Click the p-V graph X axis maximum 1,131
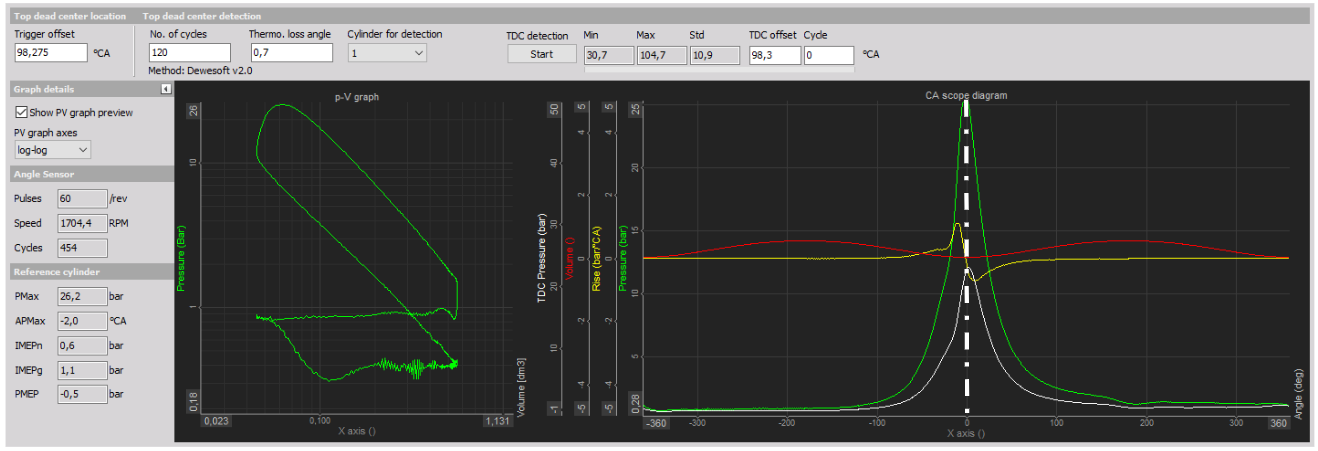 497,421
